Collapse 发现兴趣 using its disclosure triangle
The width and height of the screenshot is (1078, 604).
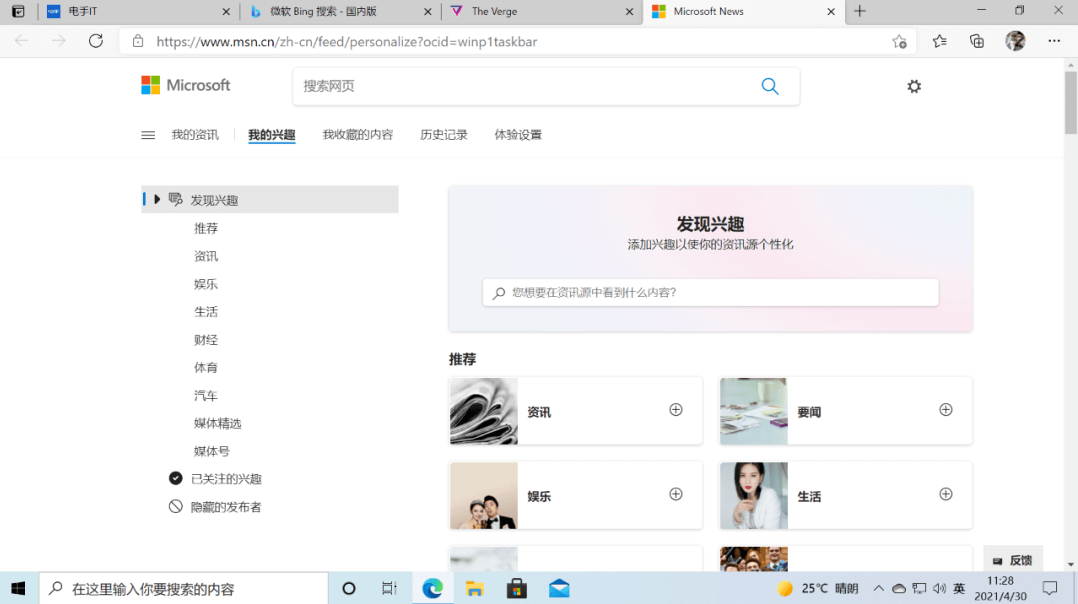click(157, 199)
